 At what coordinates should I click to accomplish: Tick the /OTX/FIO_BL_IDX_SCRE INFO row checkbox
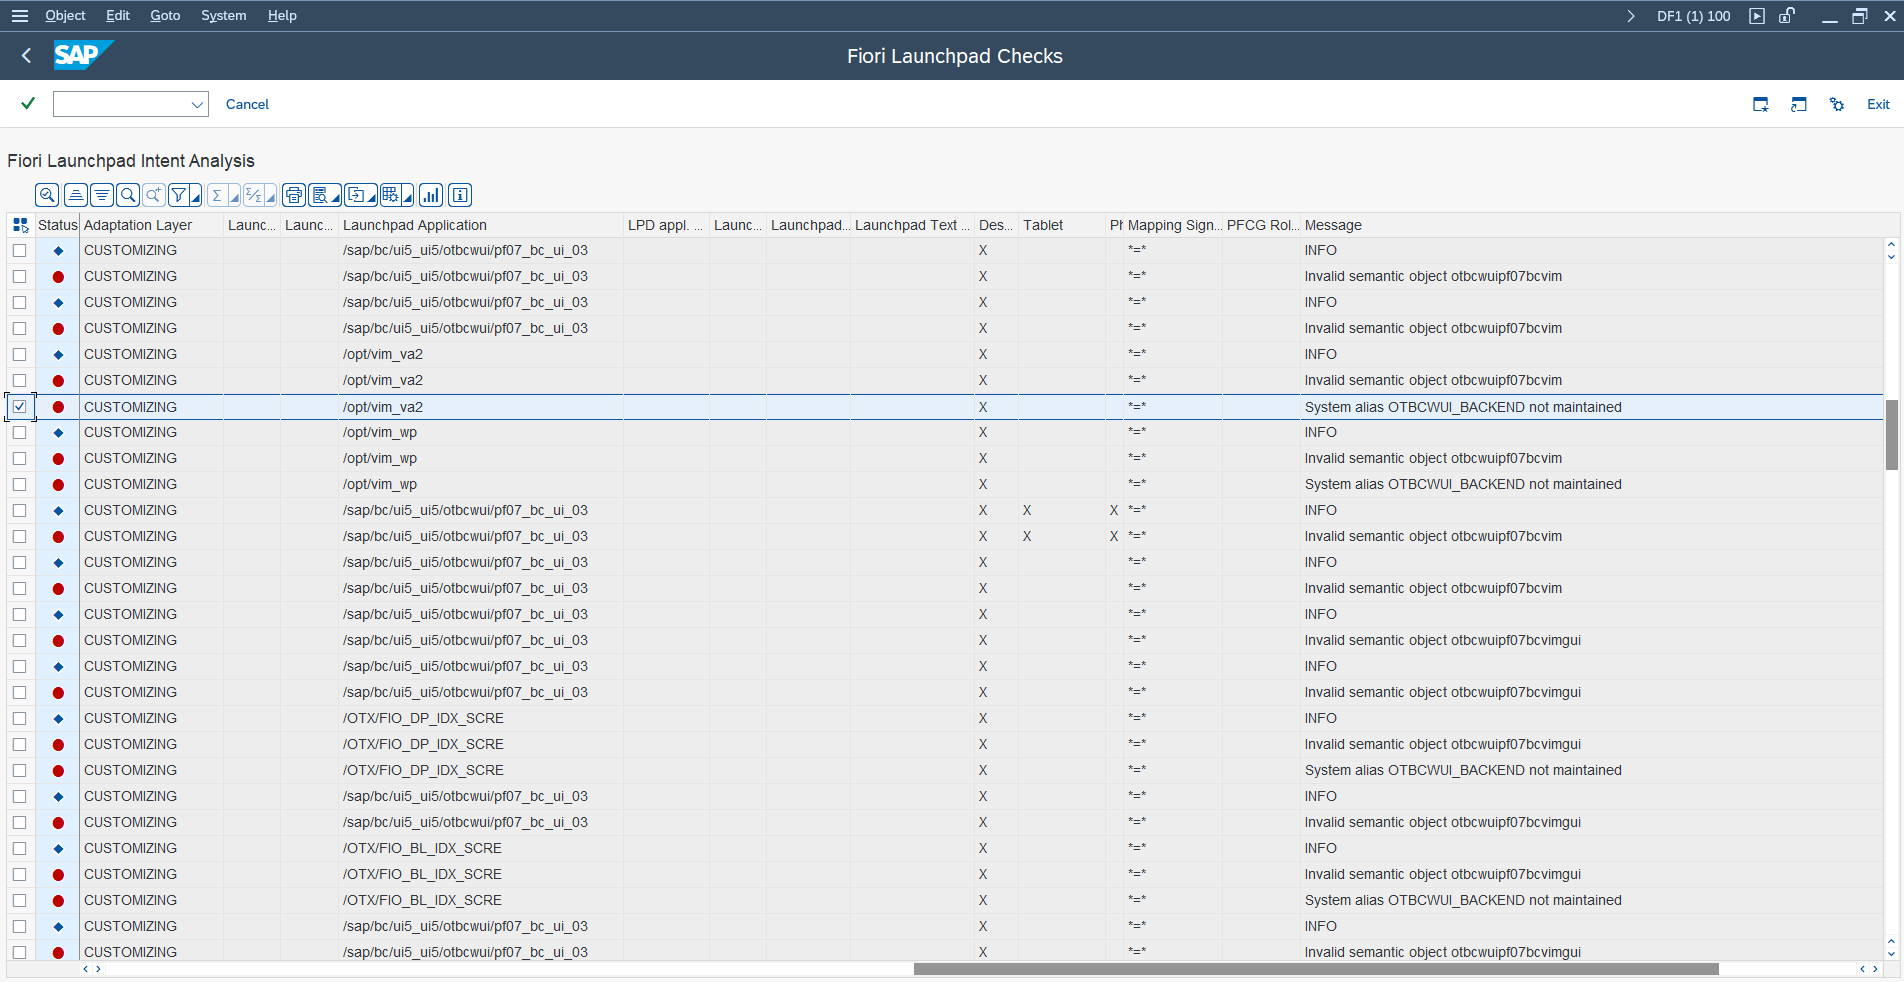point(20,848)
